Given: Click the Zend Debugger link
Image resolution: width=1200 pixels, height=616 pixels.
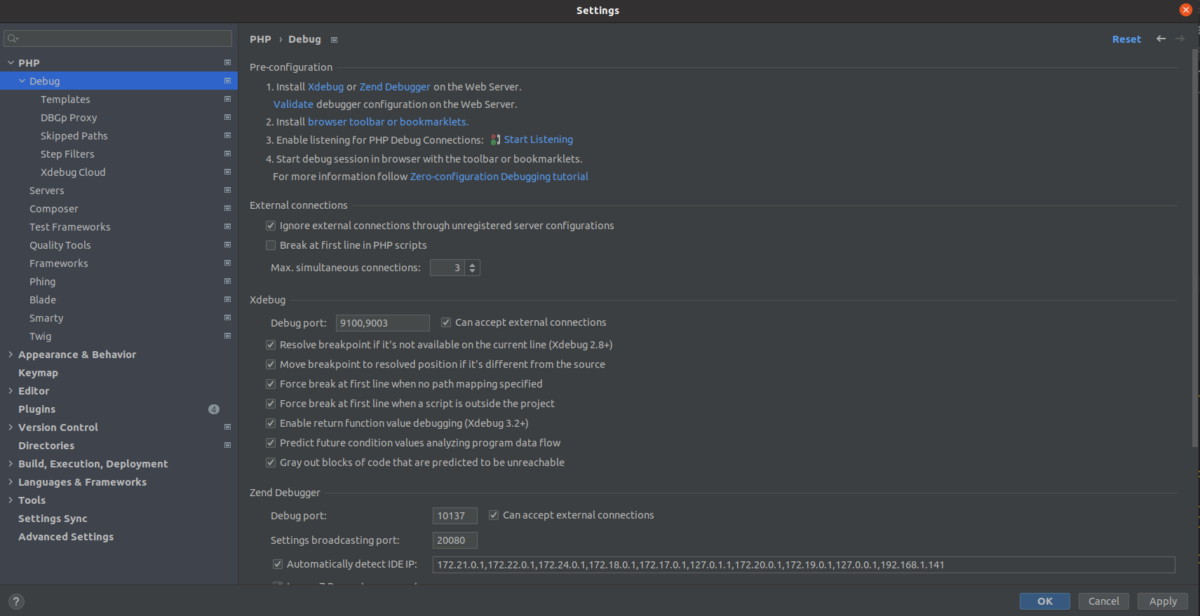Looking at the screenshot, I should (x=395, y=87).
